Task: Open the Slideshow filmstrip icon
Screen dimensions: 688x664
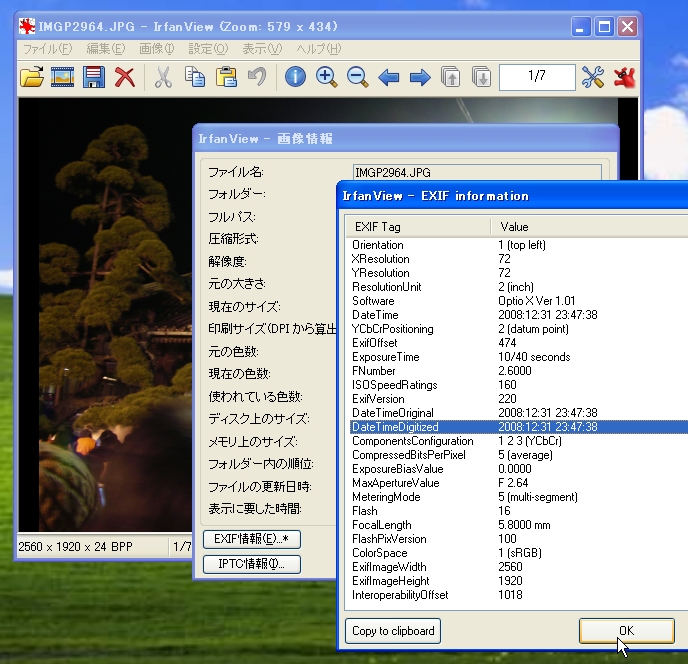Action: (63, 77)
